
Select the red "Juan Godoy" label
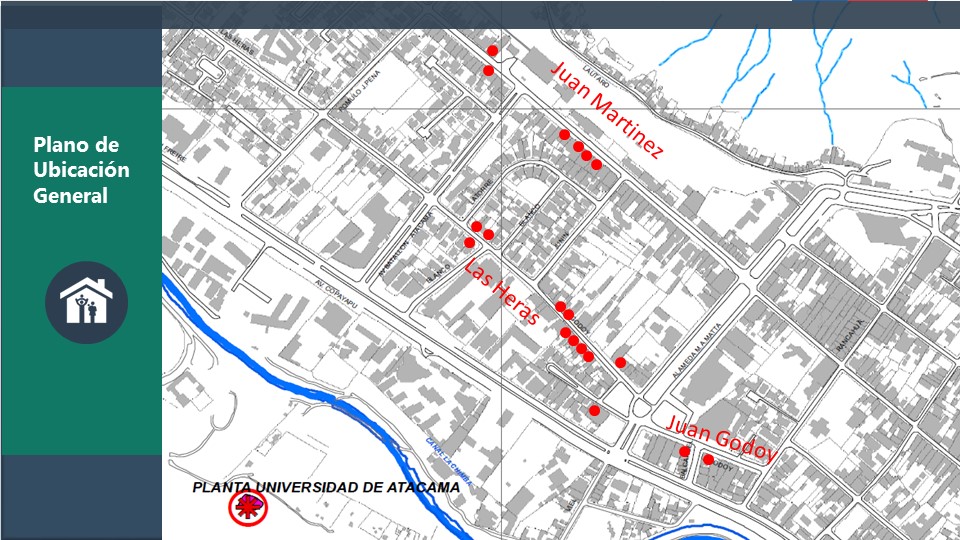(x=720, y=438)
